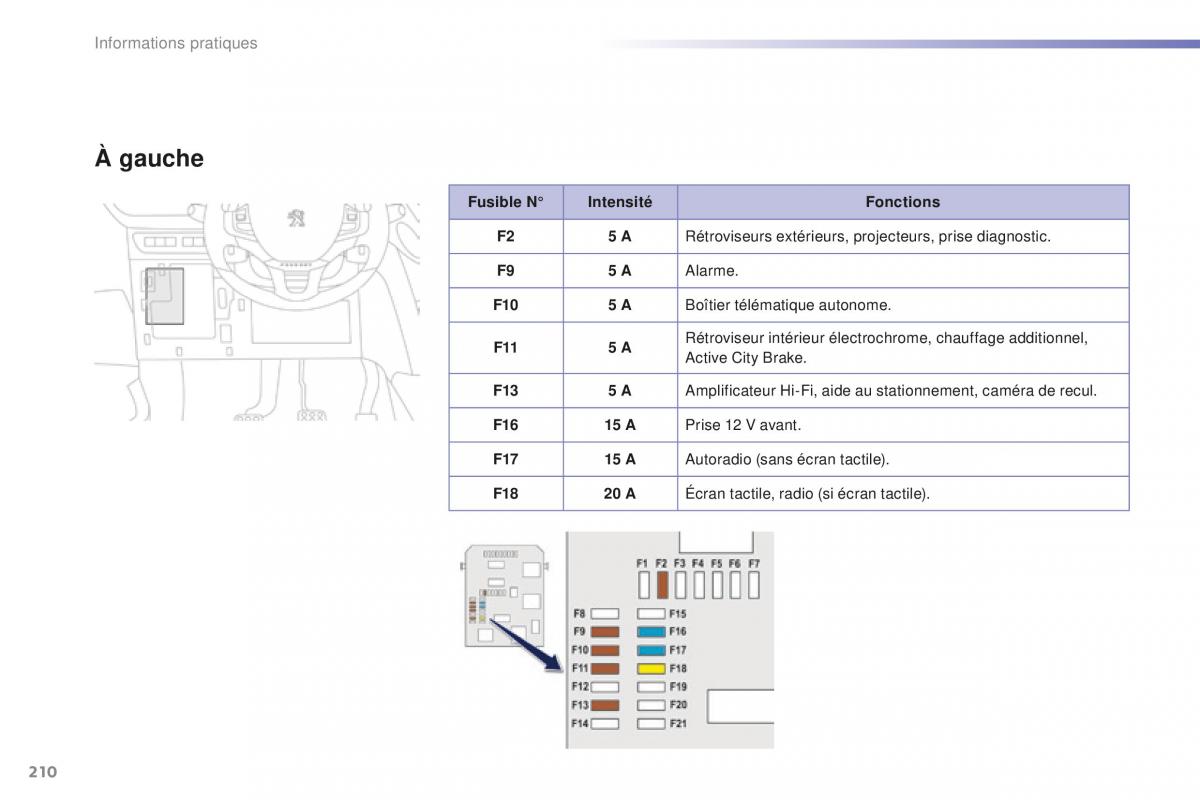Viewport: 1200px width, 800px height.
Task: Click the F10 cell in the table
Action: 506,305
